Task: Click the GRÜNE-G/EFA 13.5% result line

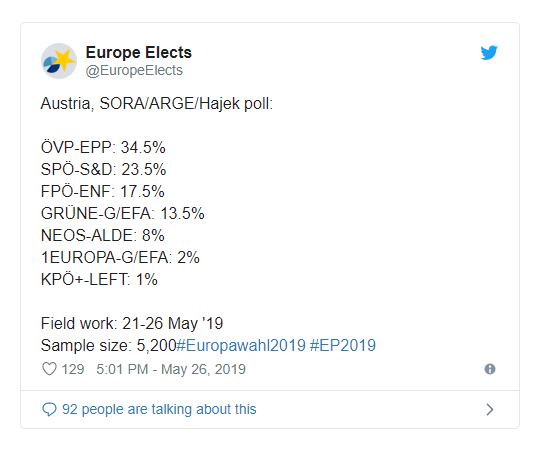Action: coord(123,213)
